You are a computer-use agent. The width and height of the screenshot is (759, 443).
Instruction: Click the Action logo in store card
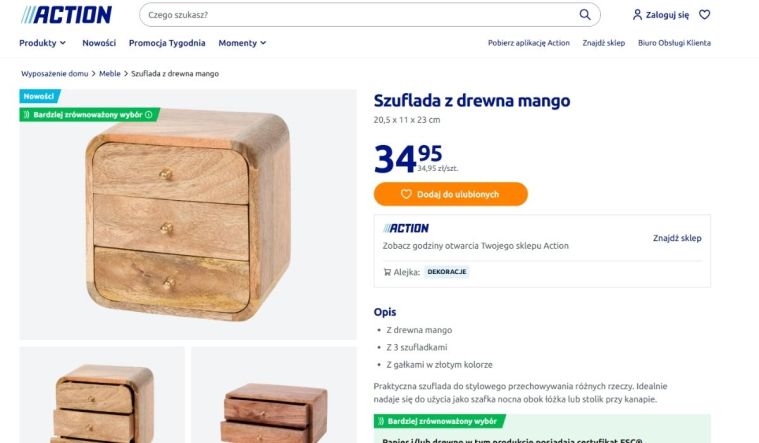tap(406, 228)
